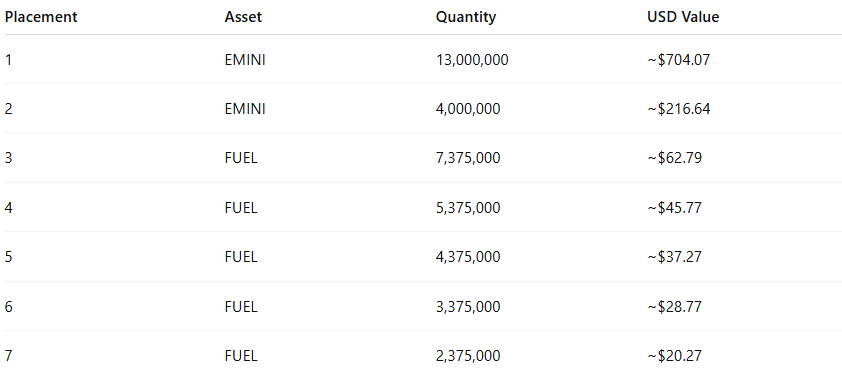Select the 4,000,000 quantity cell
842x378 pixels.
click(x=468, y=109)
